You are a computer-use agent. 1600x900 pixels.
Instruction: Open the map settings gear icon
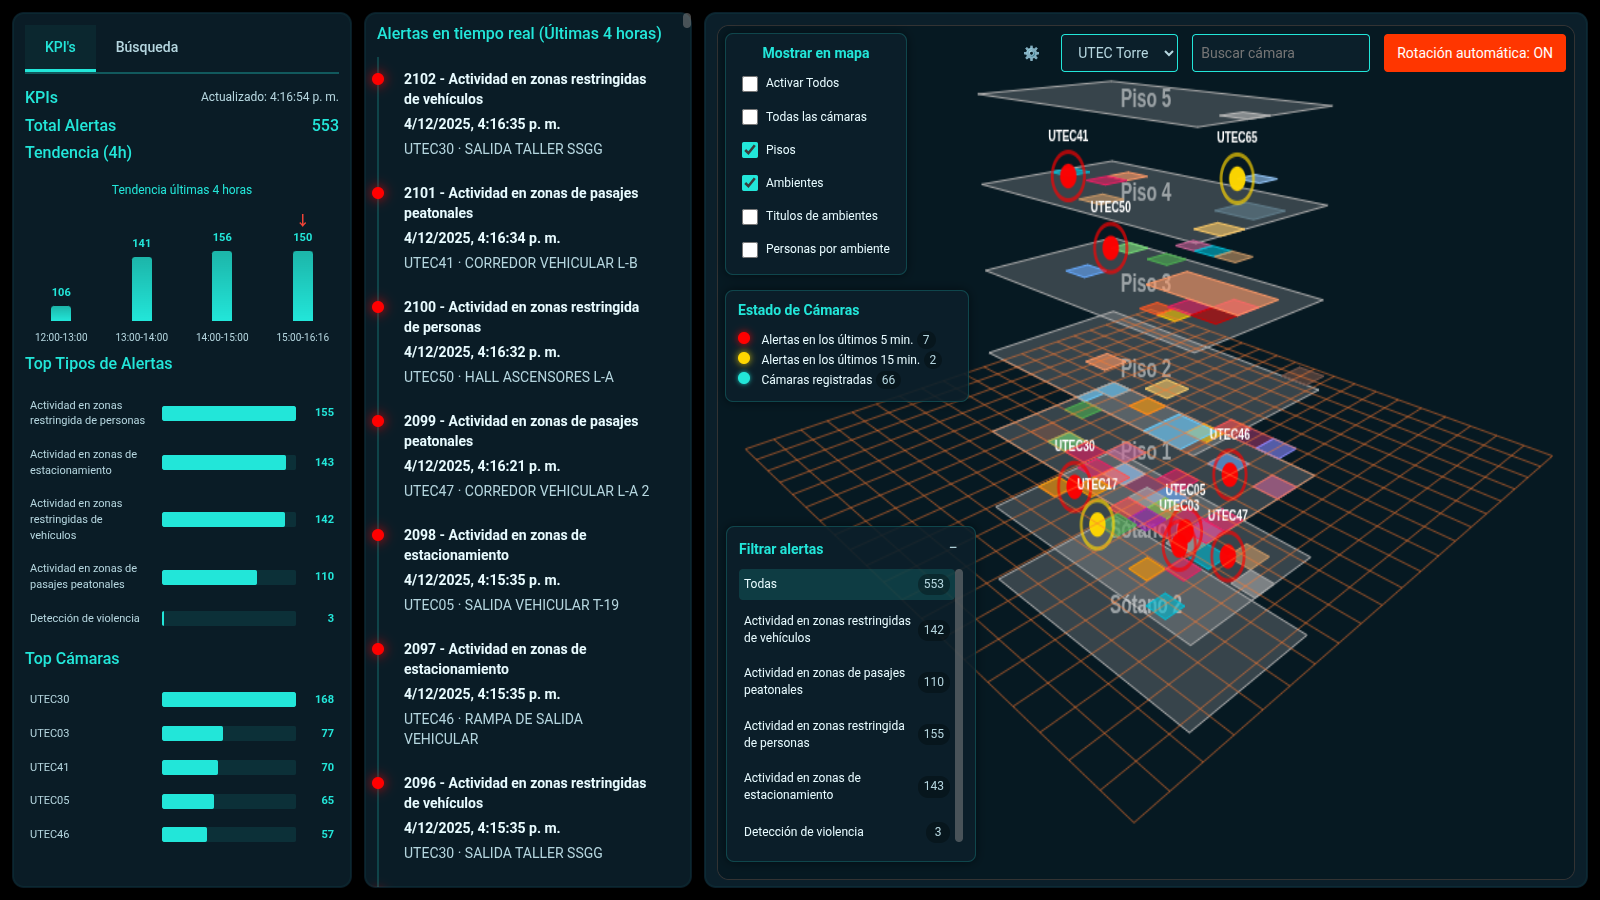[1031, 53]
